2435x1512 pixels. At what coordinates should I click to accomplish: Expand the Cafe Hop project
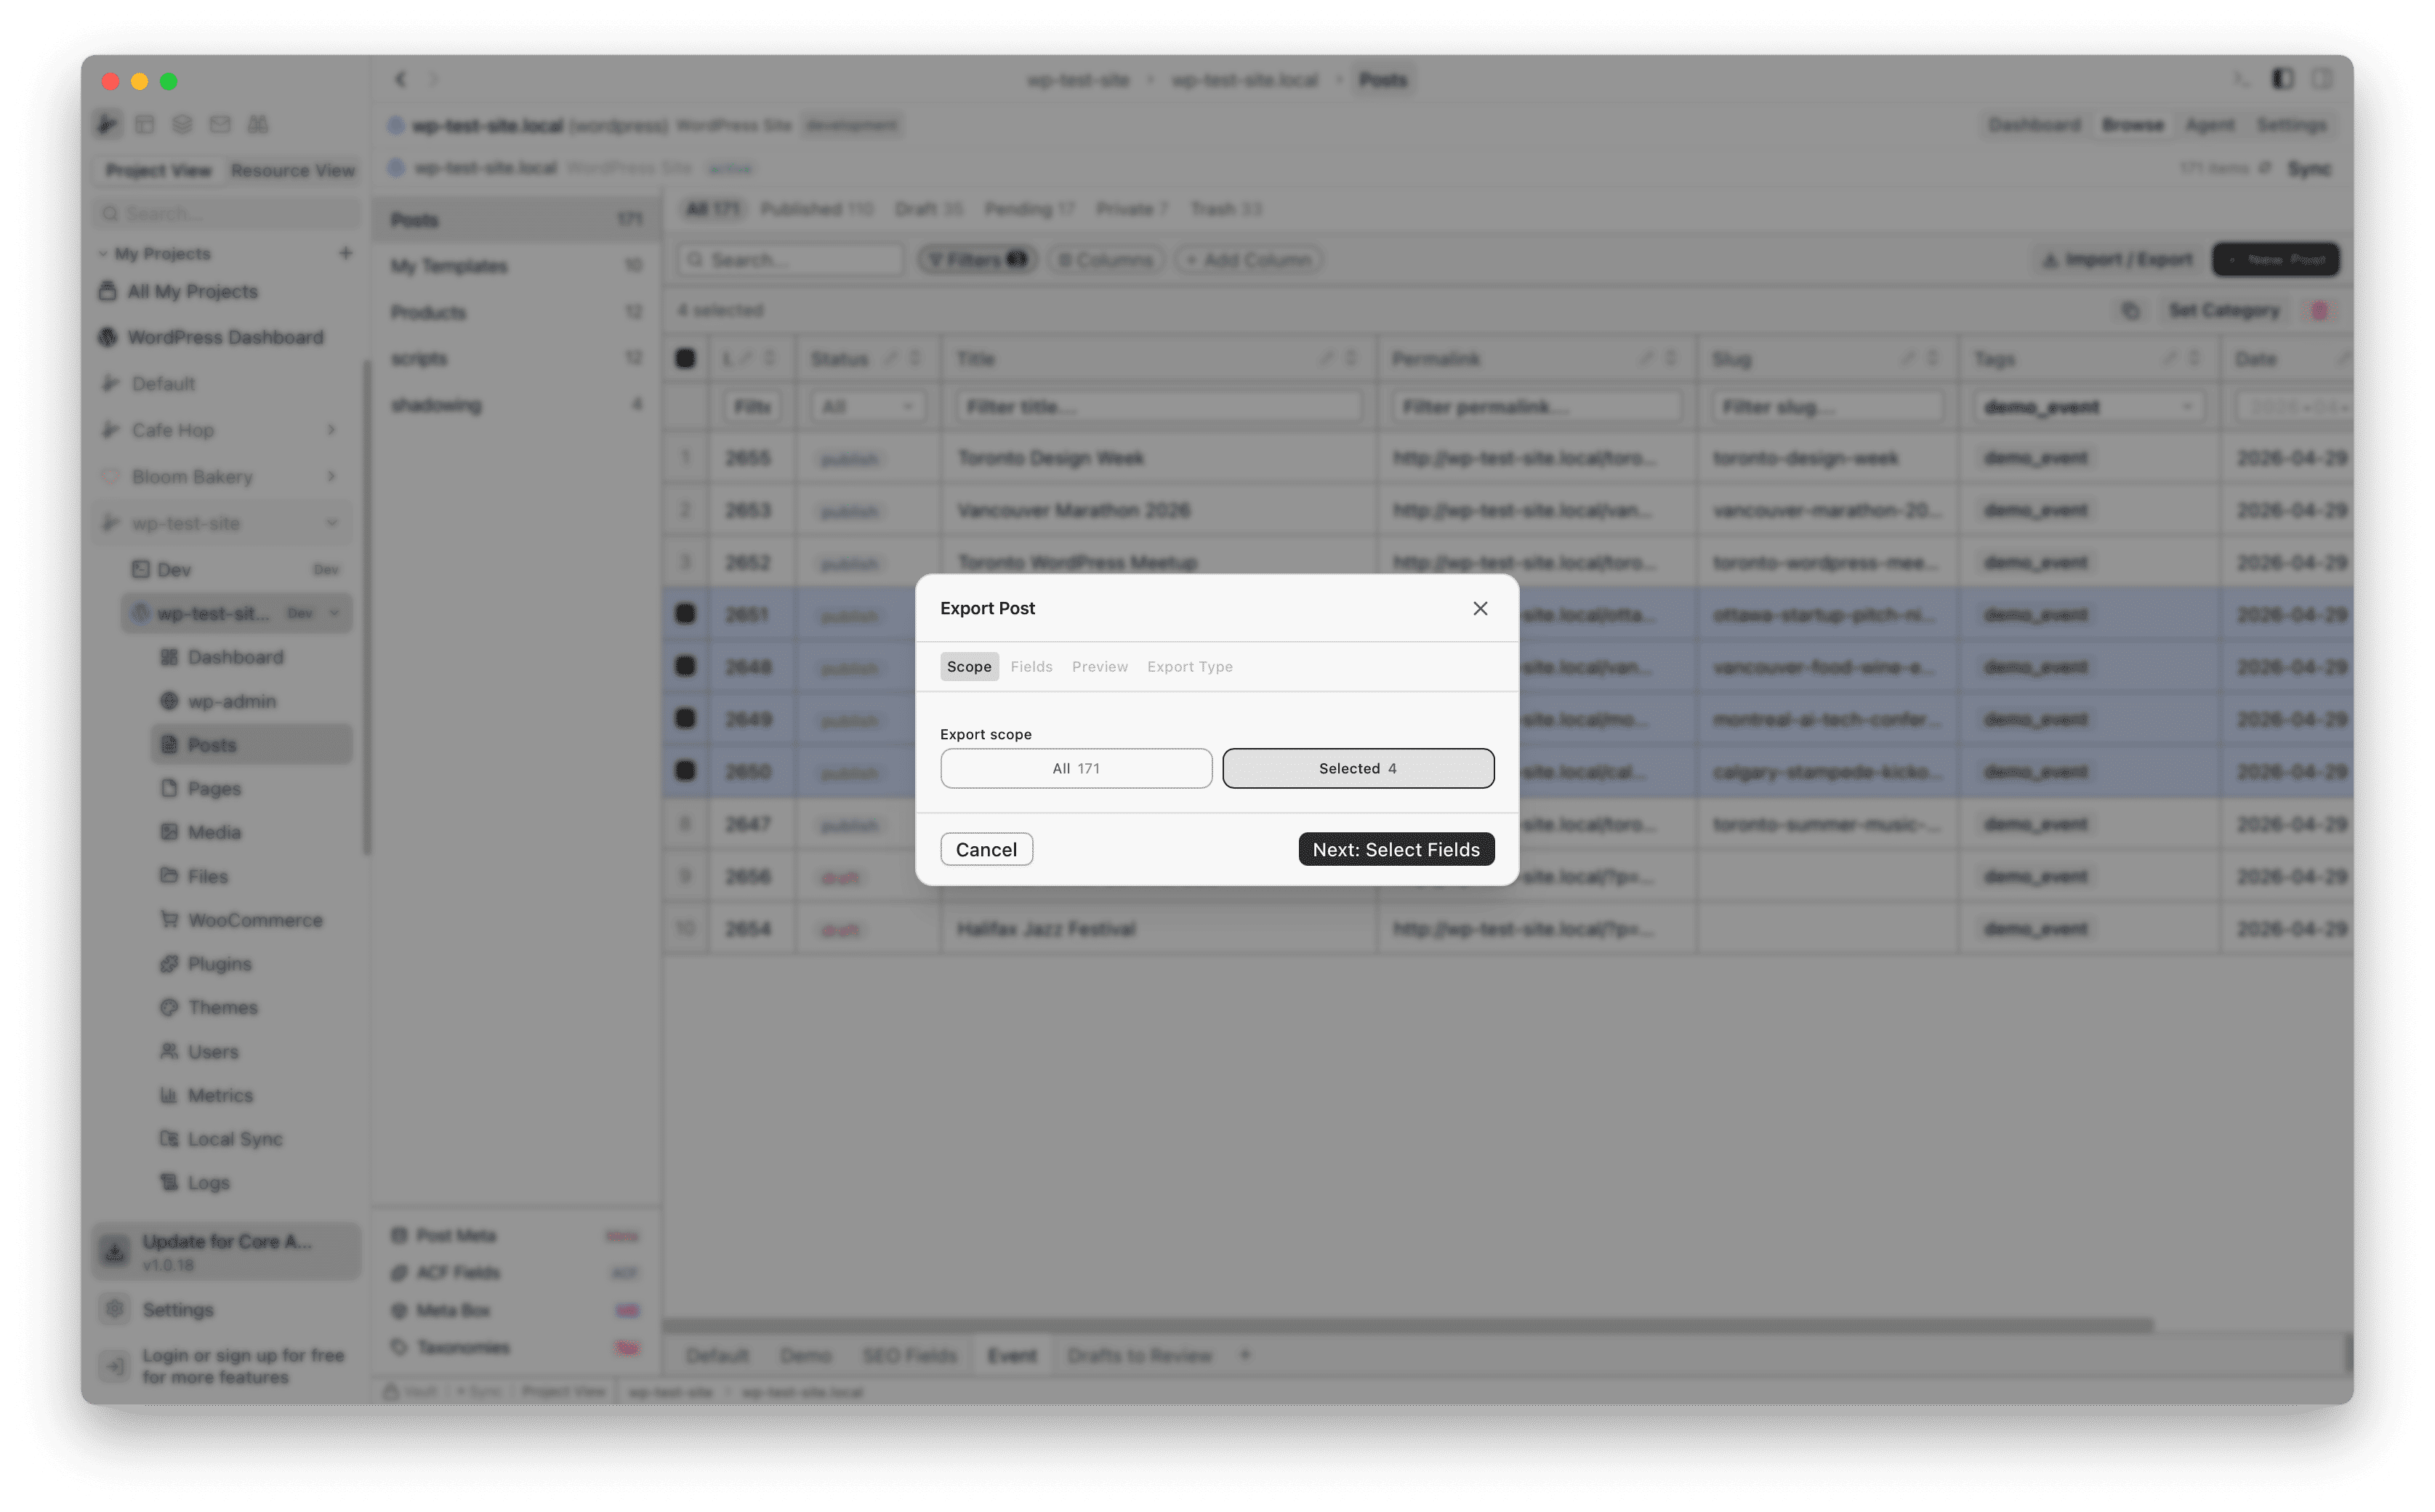tap(331, 430)
